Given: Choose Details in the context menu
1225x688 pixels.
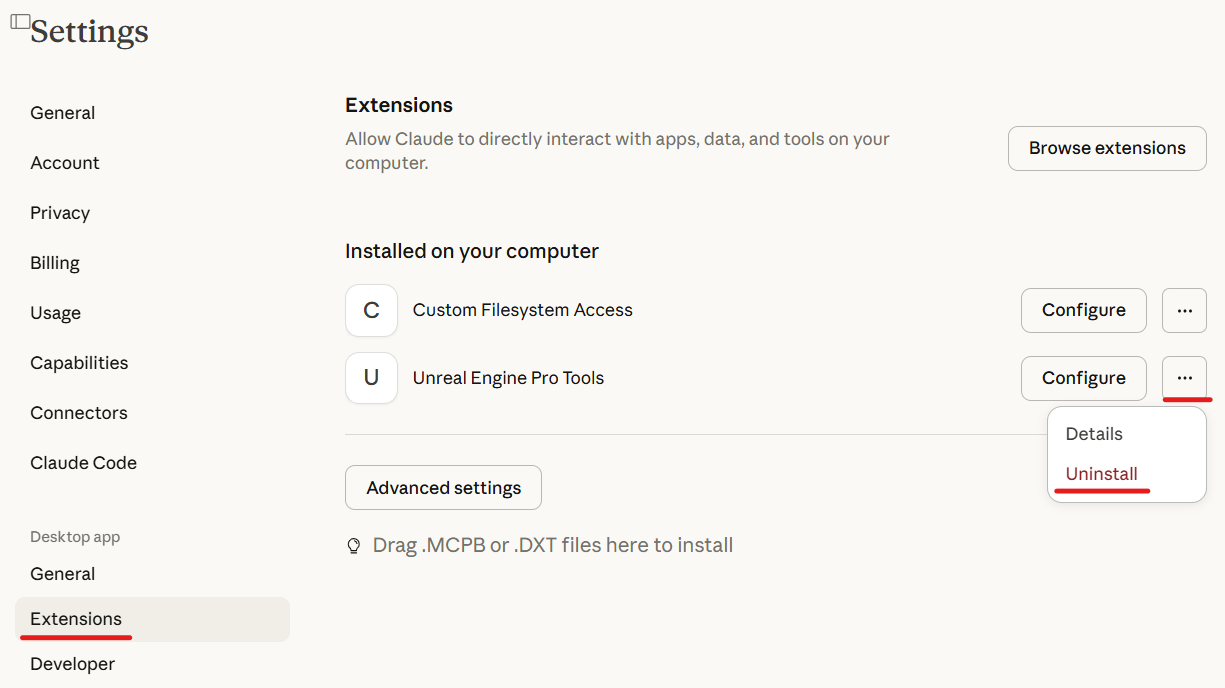Looking at the screenshot, I should pyautogui.click(x=1093, y=433).
